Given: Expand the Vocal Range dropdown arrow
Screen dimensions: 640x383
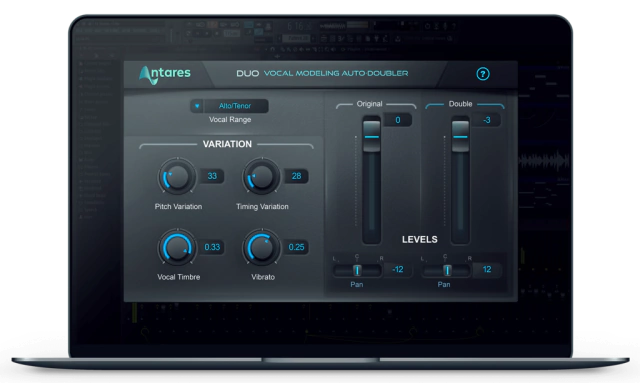Looking at the screenshot, I should click(197, 106).
